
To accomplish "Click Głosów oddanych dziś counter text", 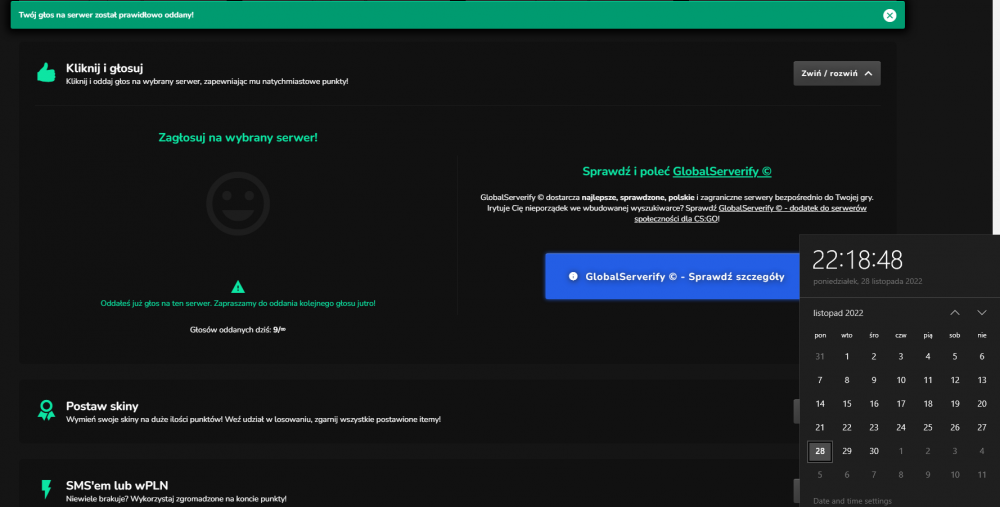I will [x=238, y=330].
